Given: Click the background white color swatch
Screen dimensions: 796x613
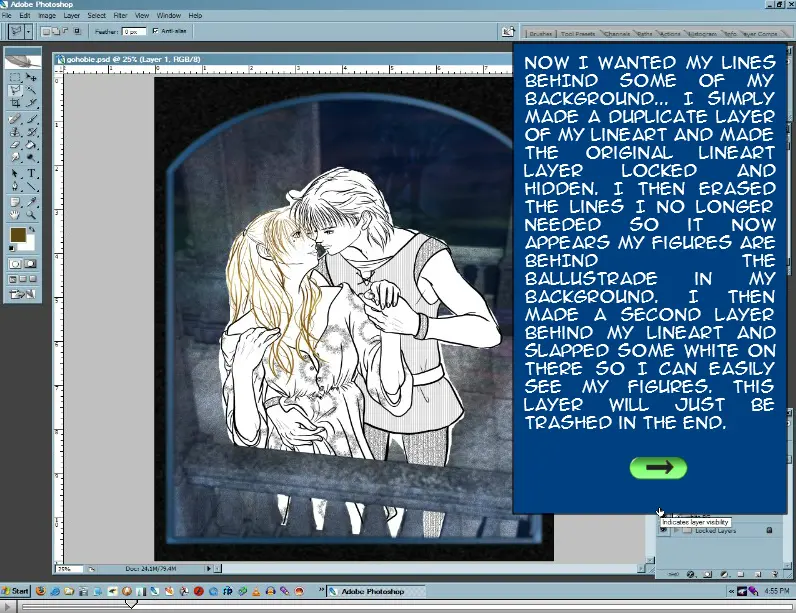Looking at the screenshot, I should point(29,245).
